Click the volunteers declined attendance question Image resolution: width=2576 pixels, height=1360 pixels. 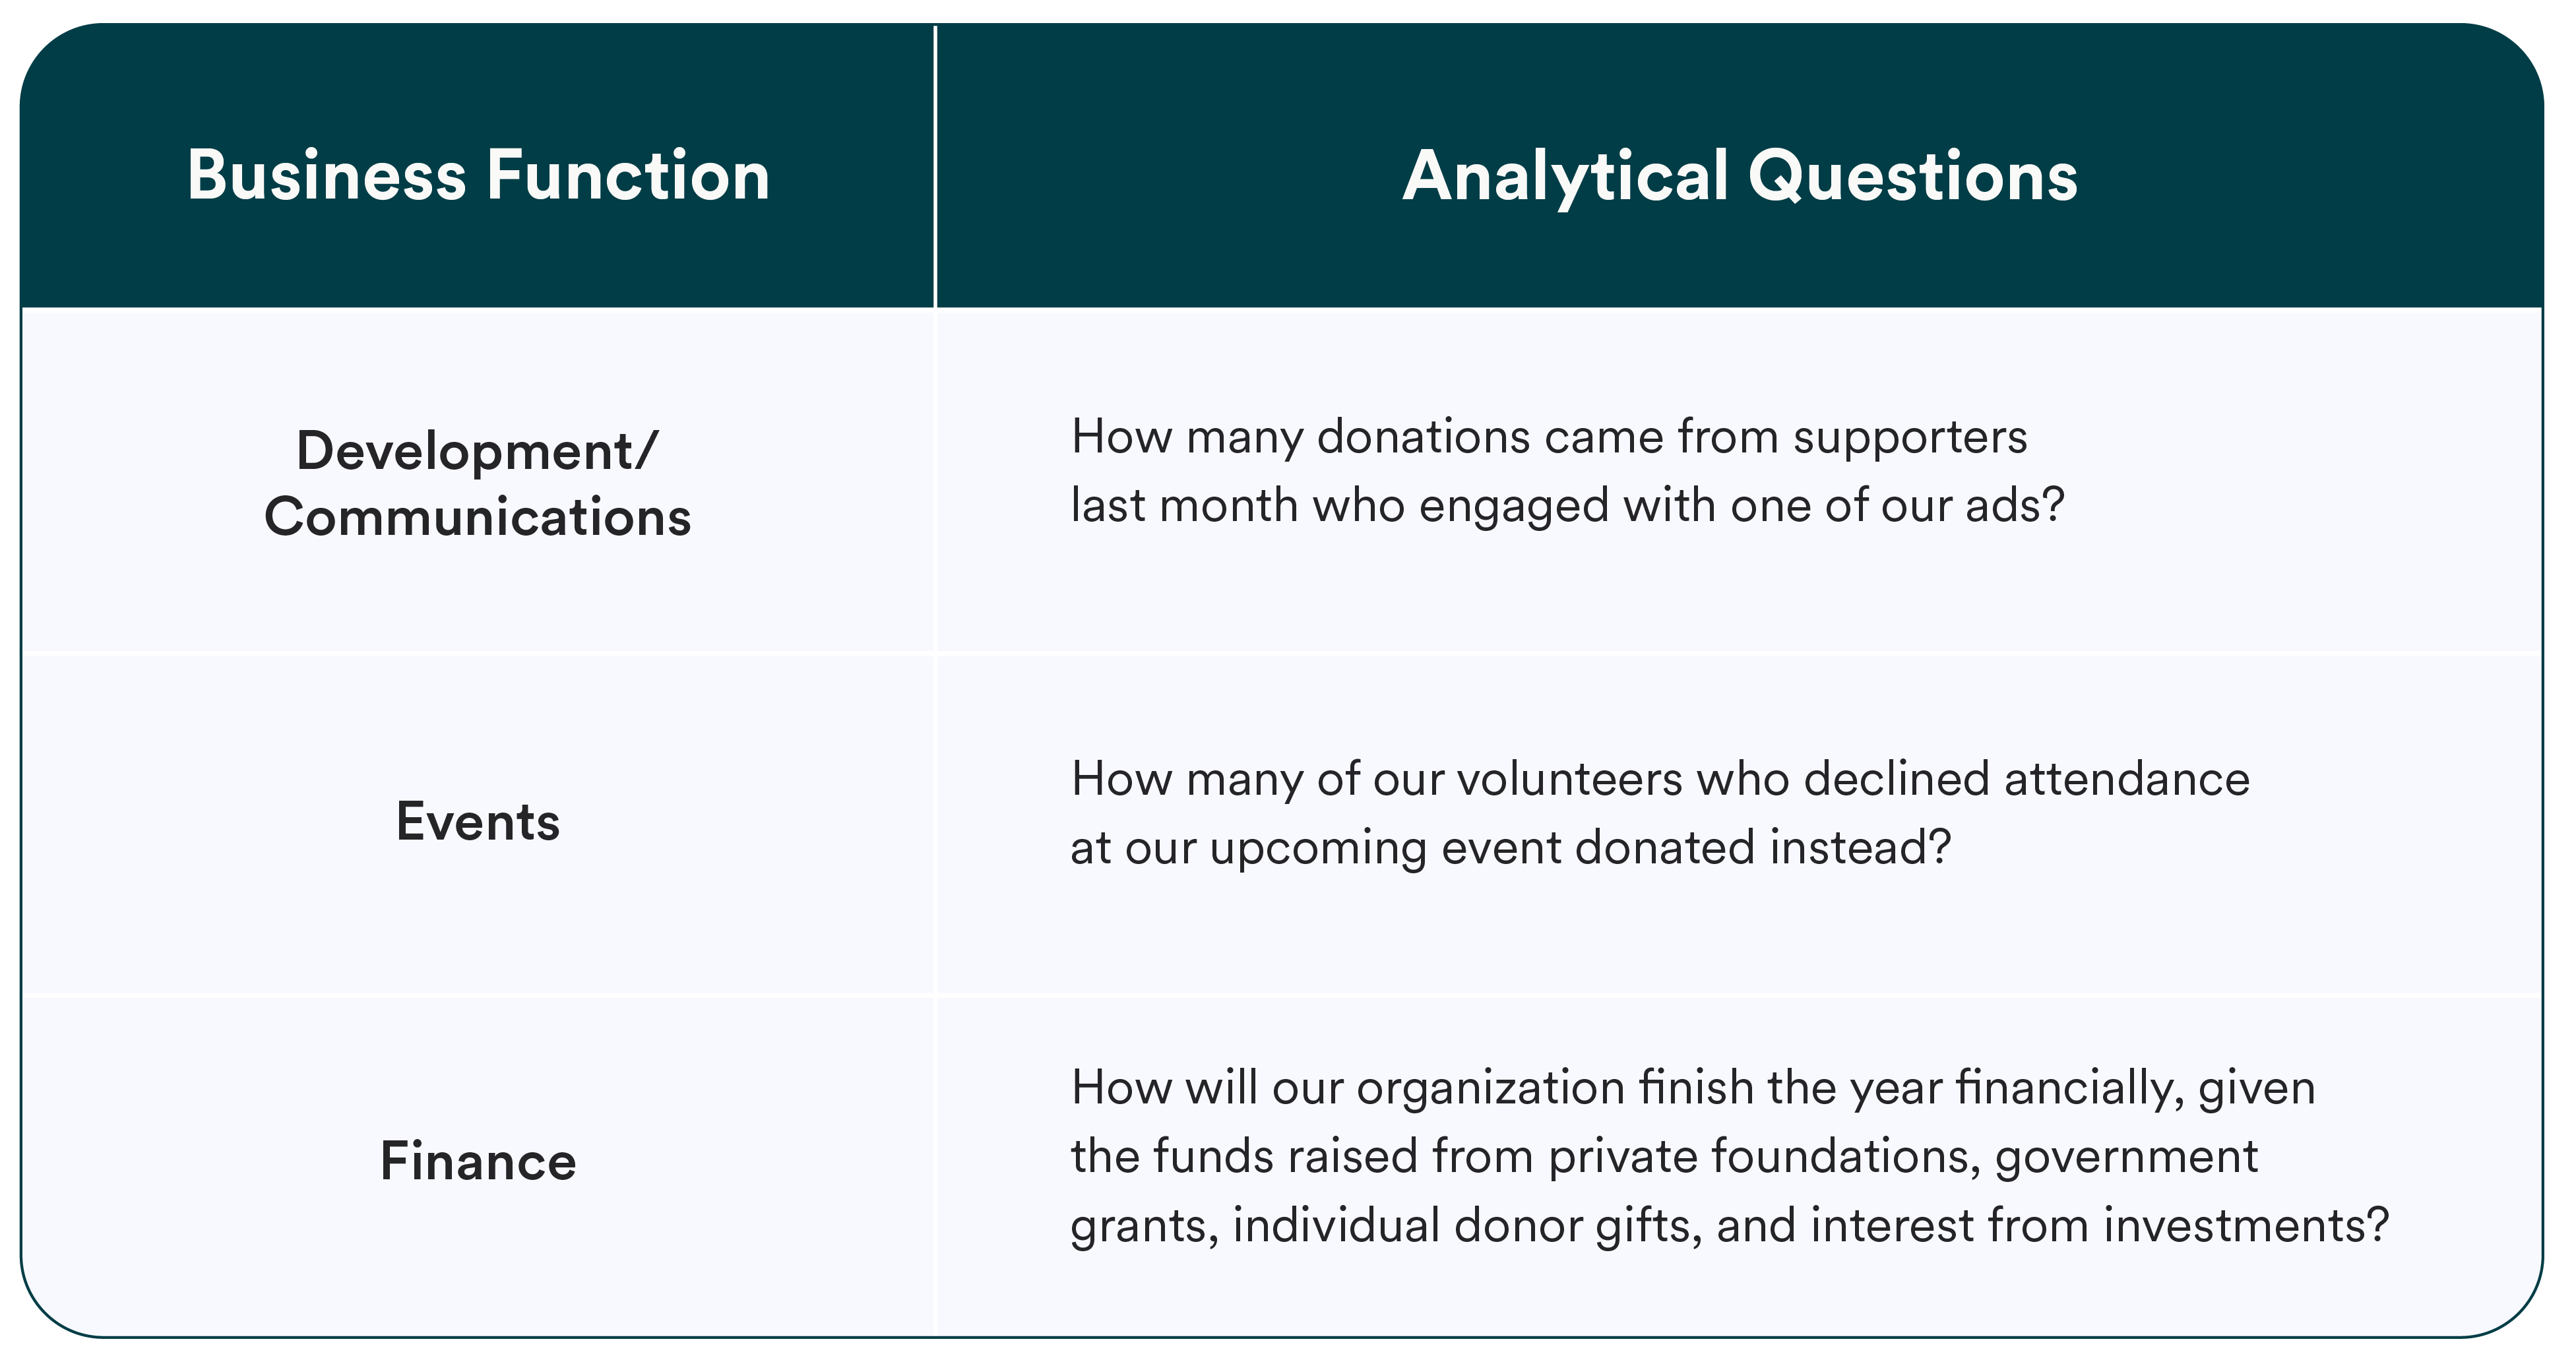[1660, 813]
